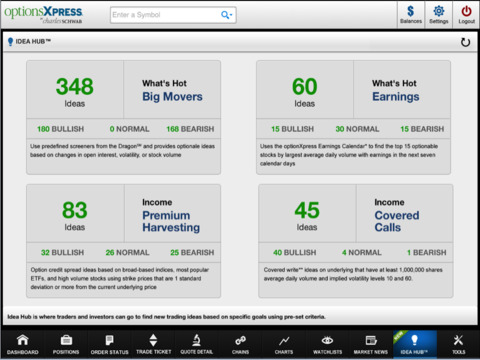Image resolution: width=480 pixels, height=360 pixels.
Task: Filter Earnings by 30 Normal
Action: click(357, 129)
